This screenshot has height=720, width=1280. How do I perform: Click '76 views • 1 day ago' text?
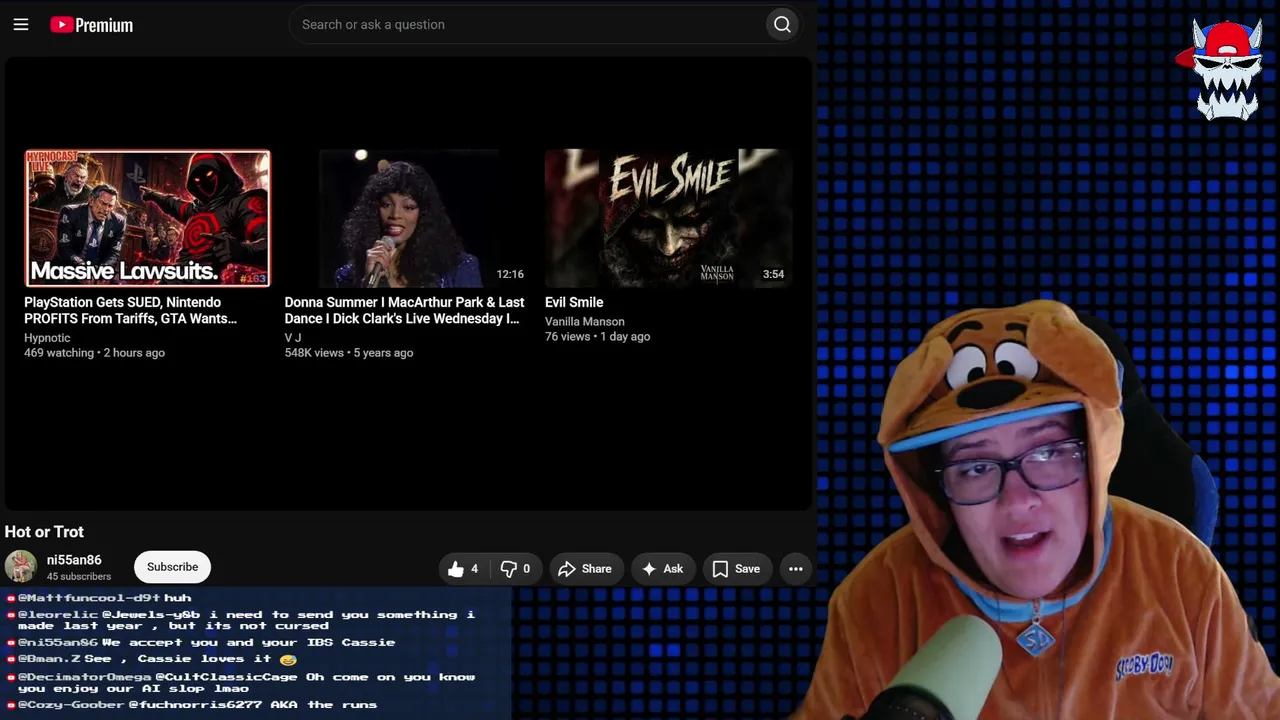tap(598, 337)
